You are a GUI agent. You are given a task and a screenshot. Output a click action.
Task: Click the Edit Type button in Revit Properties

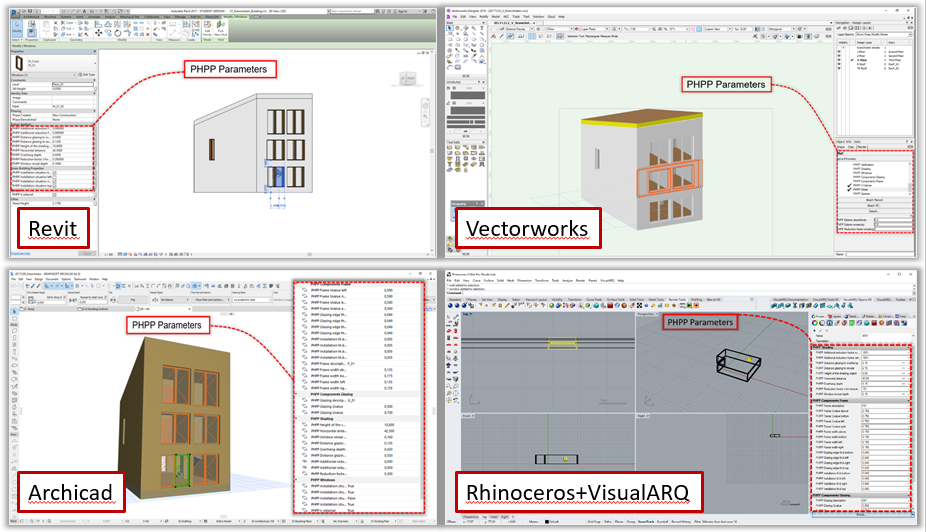87,75
